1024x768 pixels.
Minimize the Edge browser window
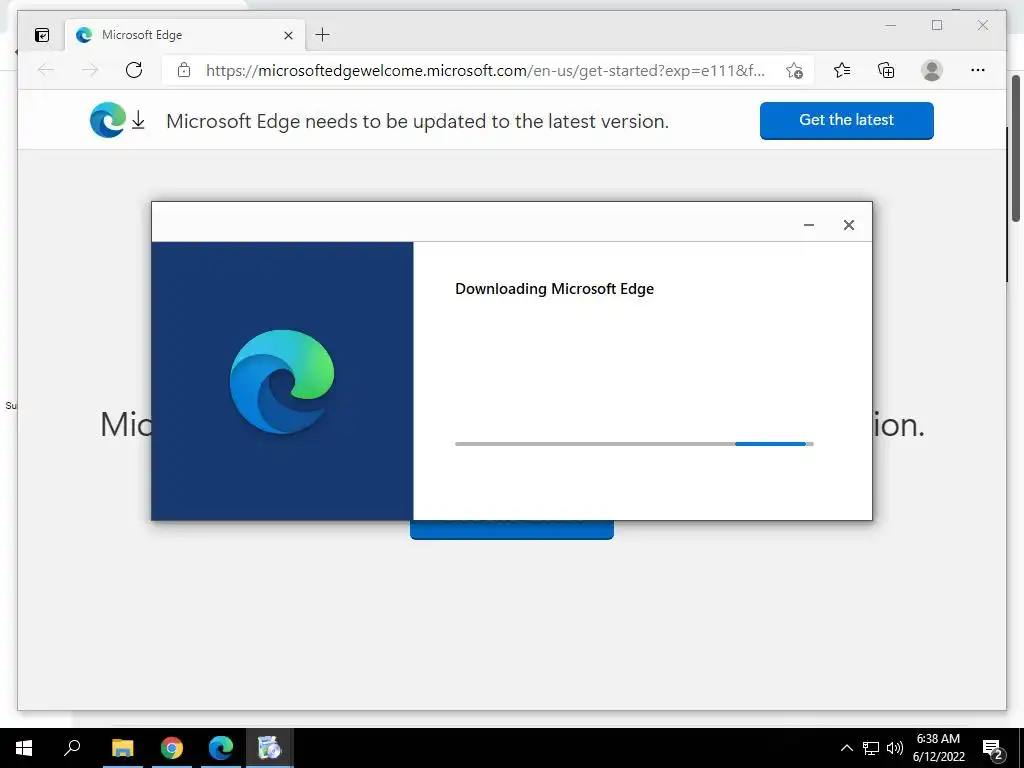[x=891, y=25]
